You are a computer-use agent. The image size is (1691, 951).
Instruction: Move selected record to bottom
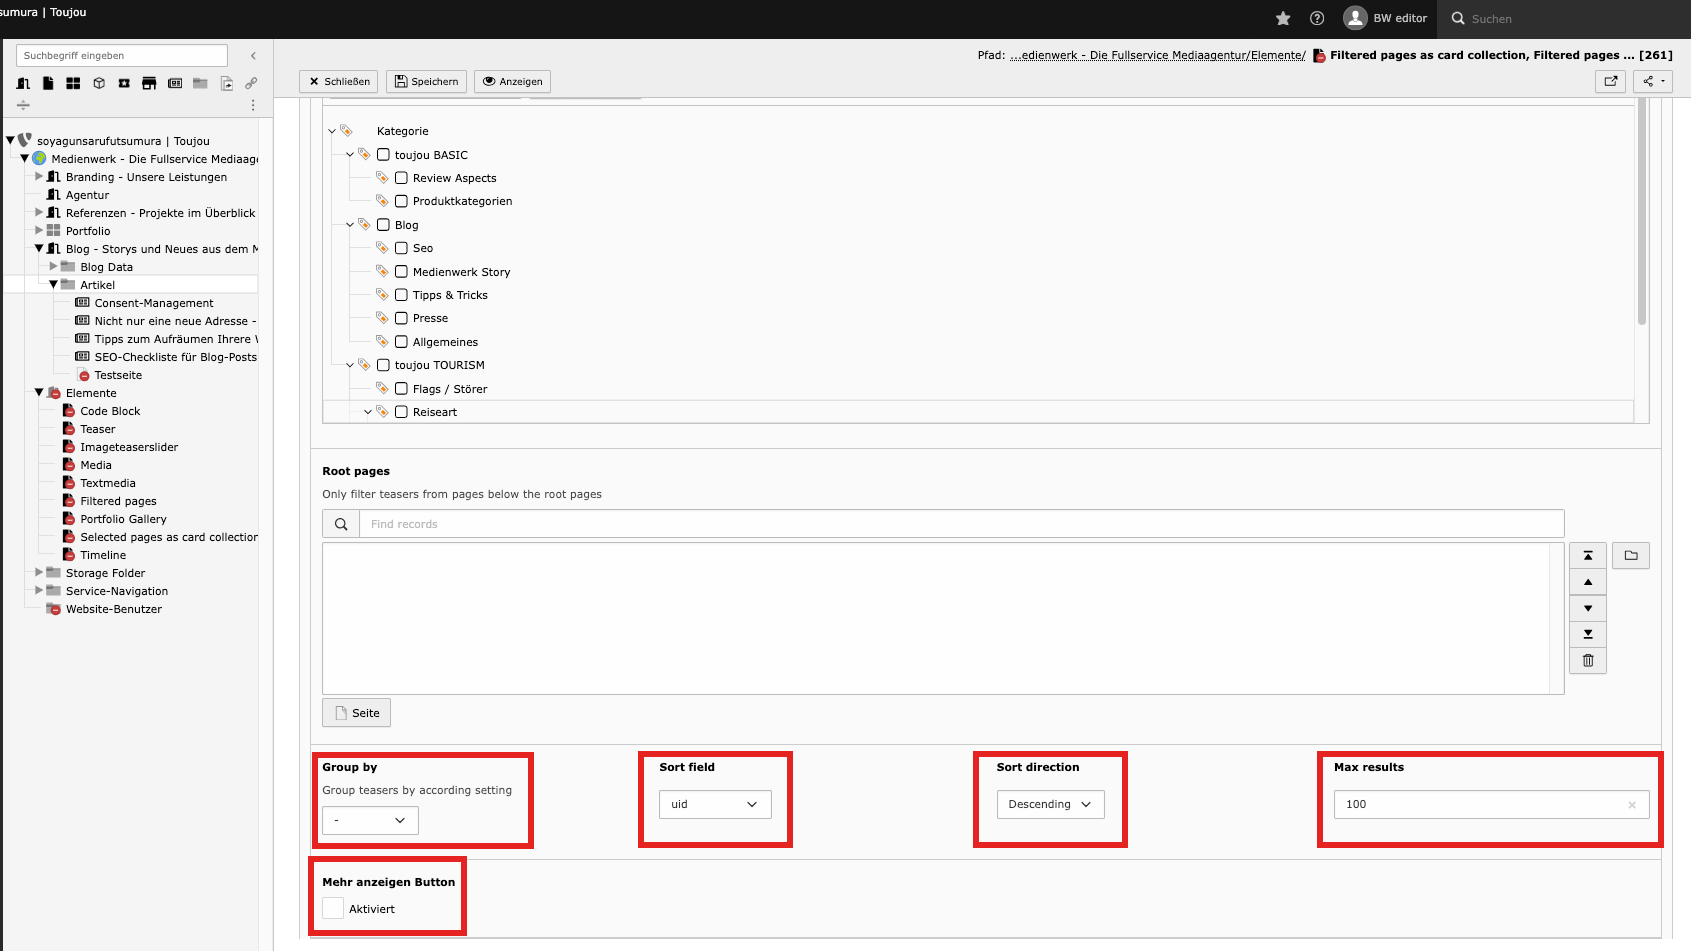pyautogui.click(x=1587, y=634)
